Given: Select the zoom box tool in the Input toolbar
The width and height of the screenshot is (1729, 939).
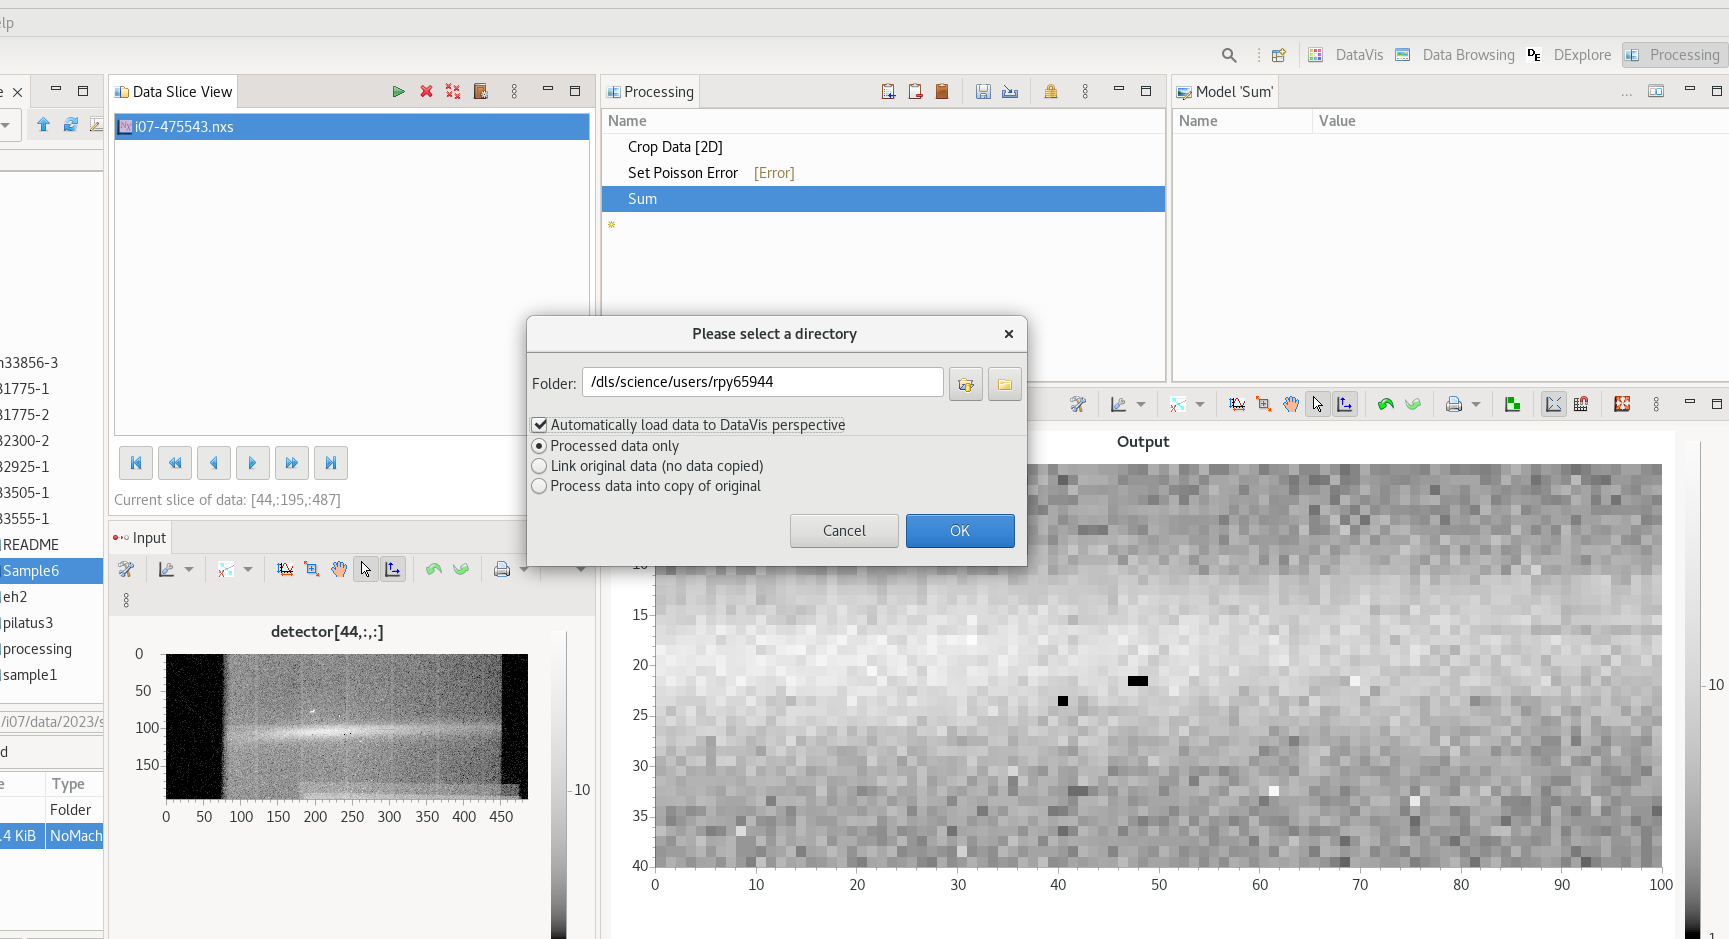Looking at the screenshot, I should tap(312, 570).
